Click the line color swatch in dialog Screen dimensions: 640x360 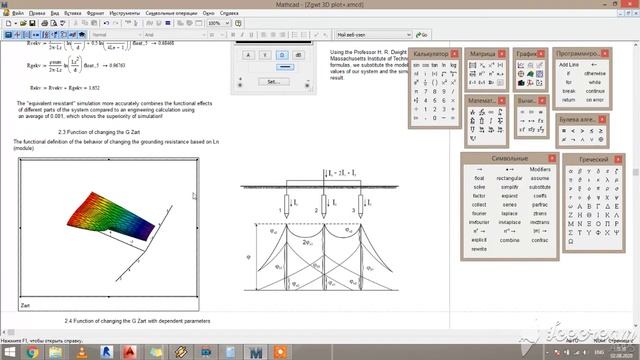click(284, 67)
